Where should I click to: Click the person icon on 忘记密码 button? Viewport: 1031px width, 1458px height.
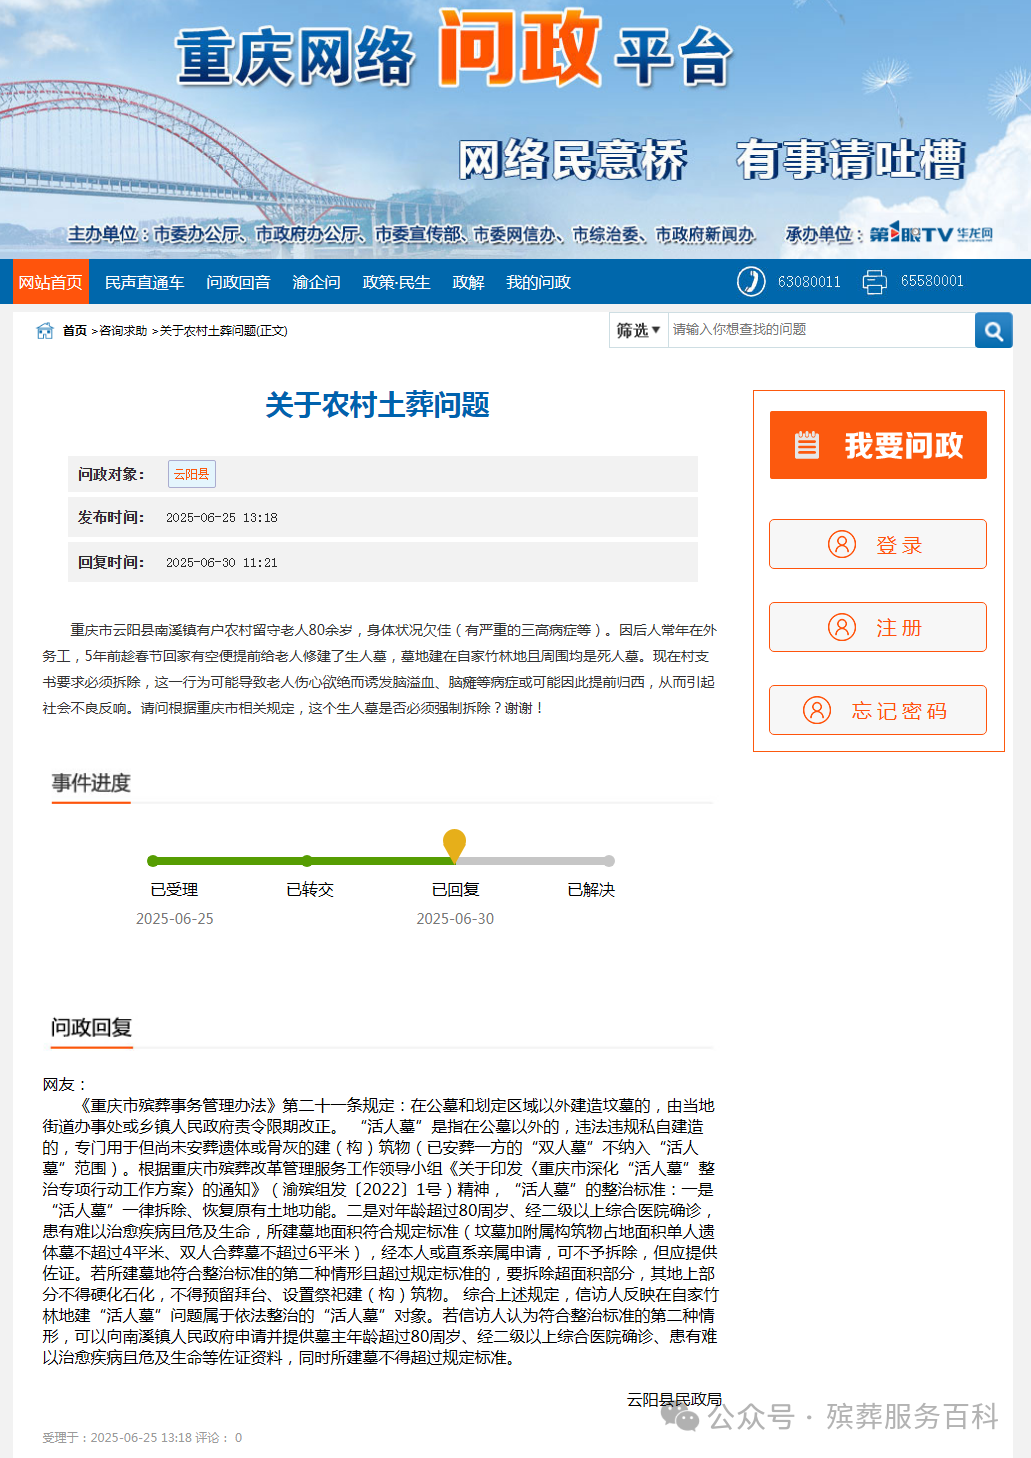(818, 710)
